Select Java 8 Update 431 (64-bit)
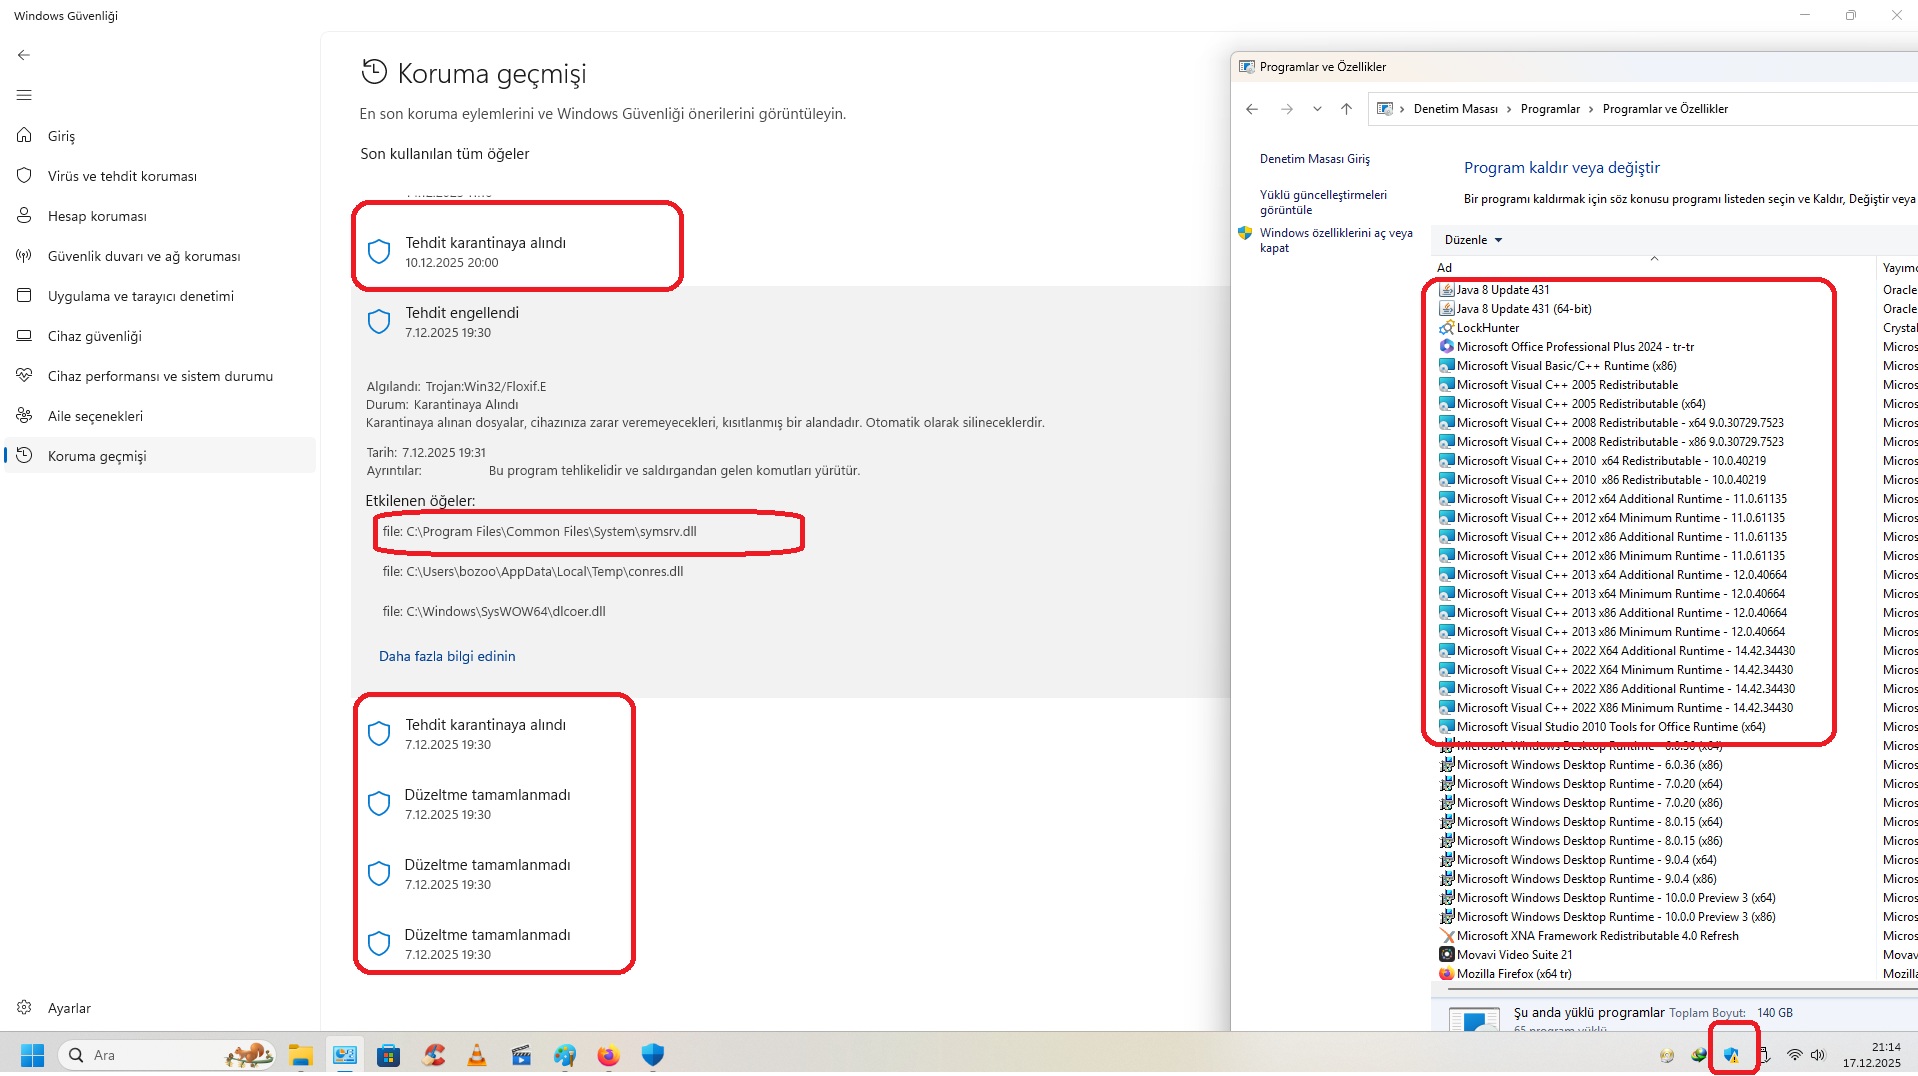This screenshot has width=1918, height=1076. (1524, 309)
